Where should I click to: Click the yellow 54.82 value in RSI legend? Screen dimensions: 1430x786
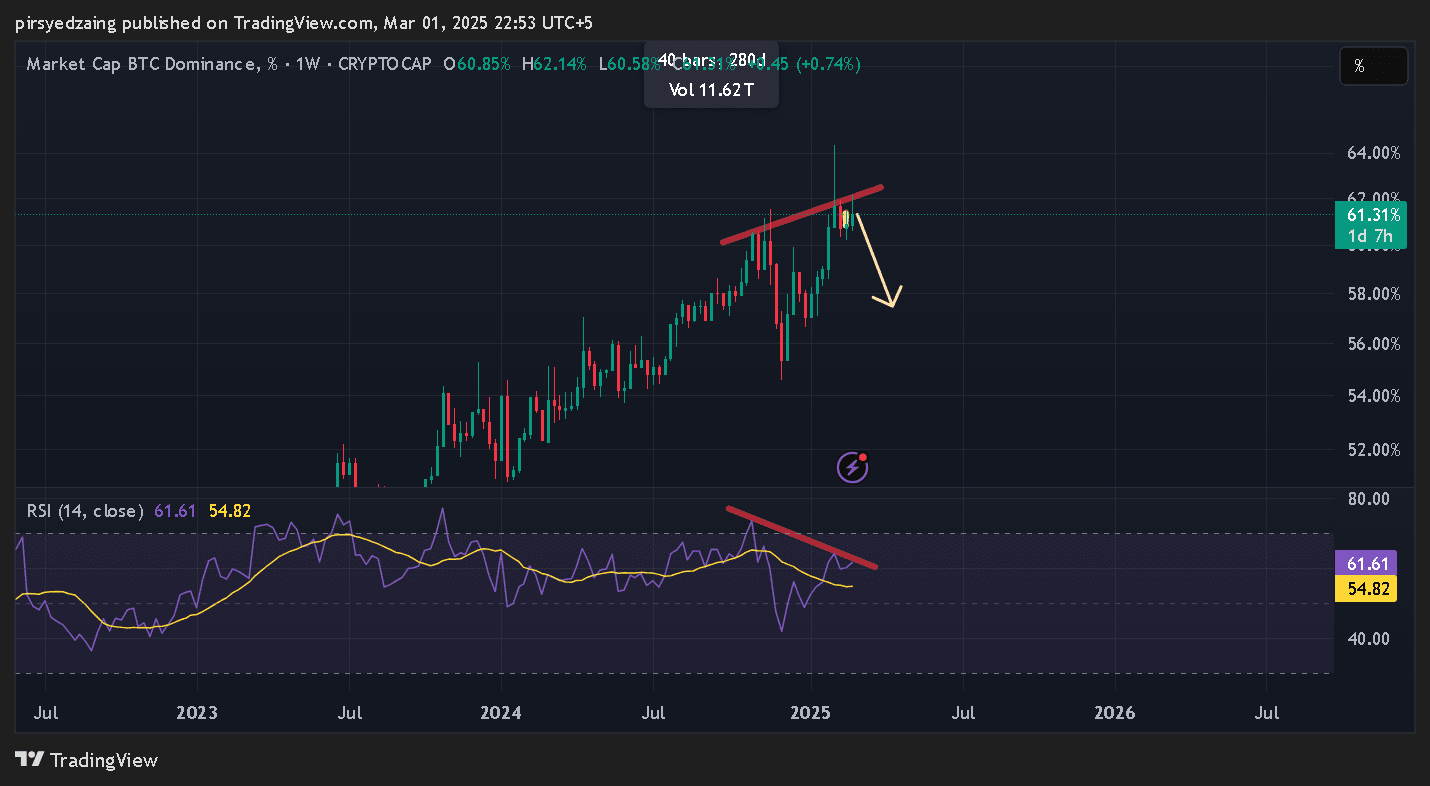pyautogui.click(x=229, y=511)
